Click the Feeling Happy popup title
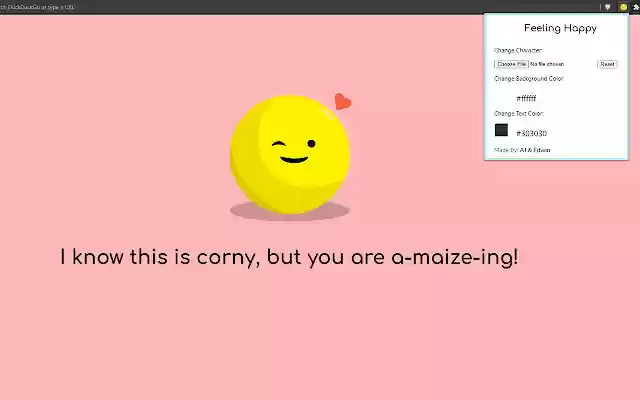The image size is (640, 400). pos(560,28)
